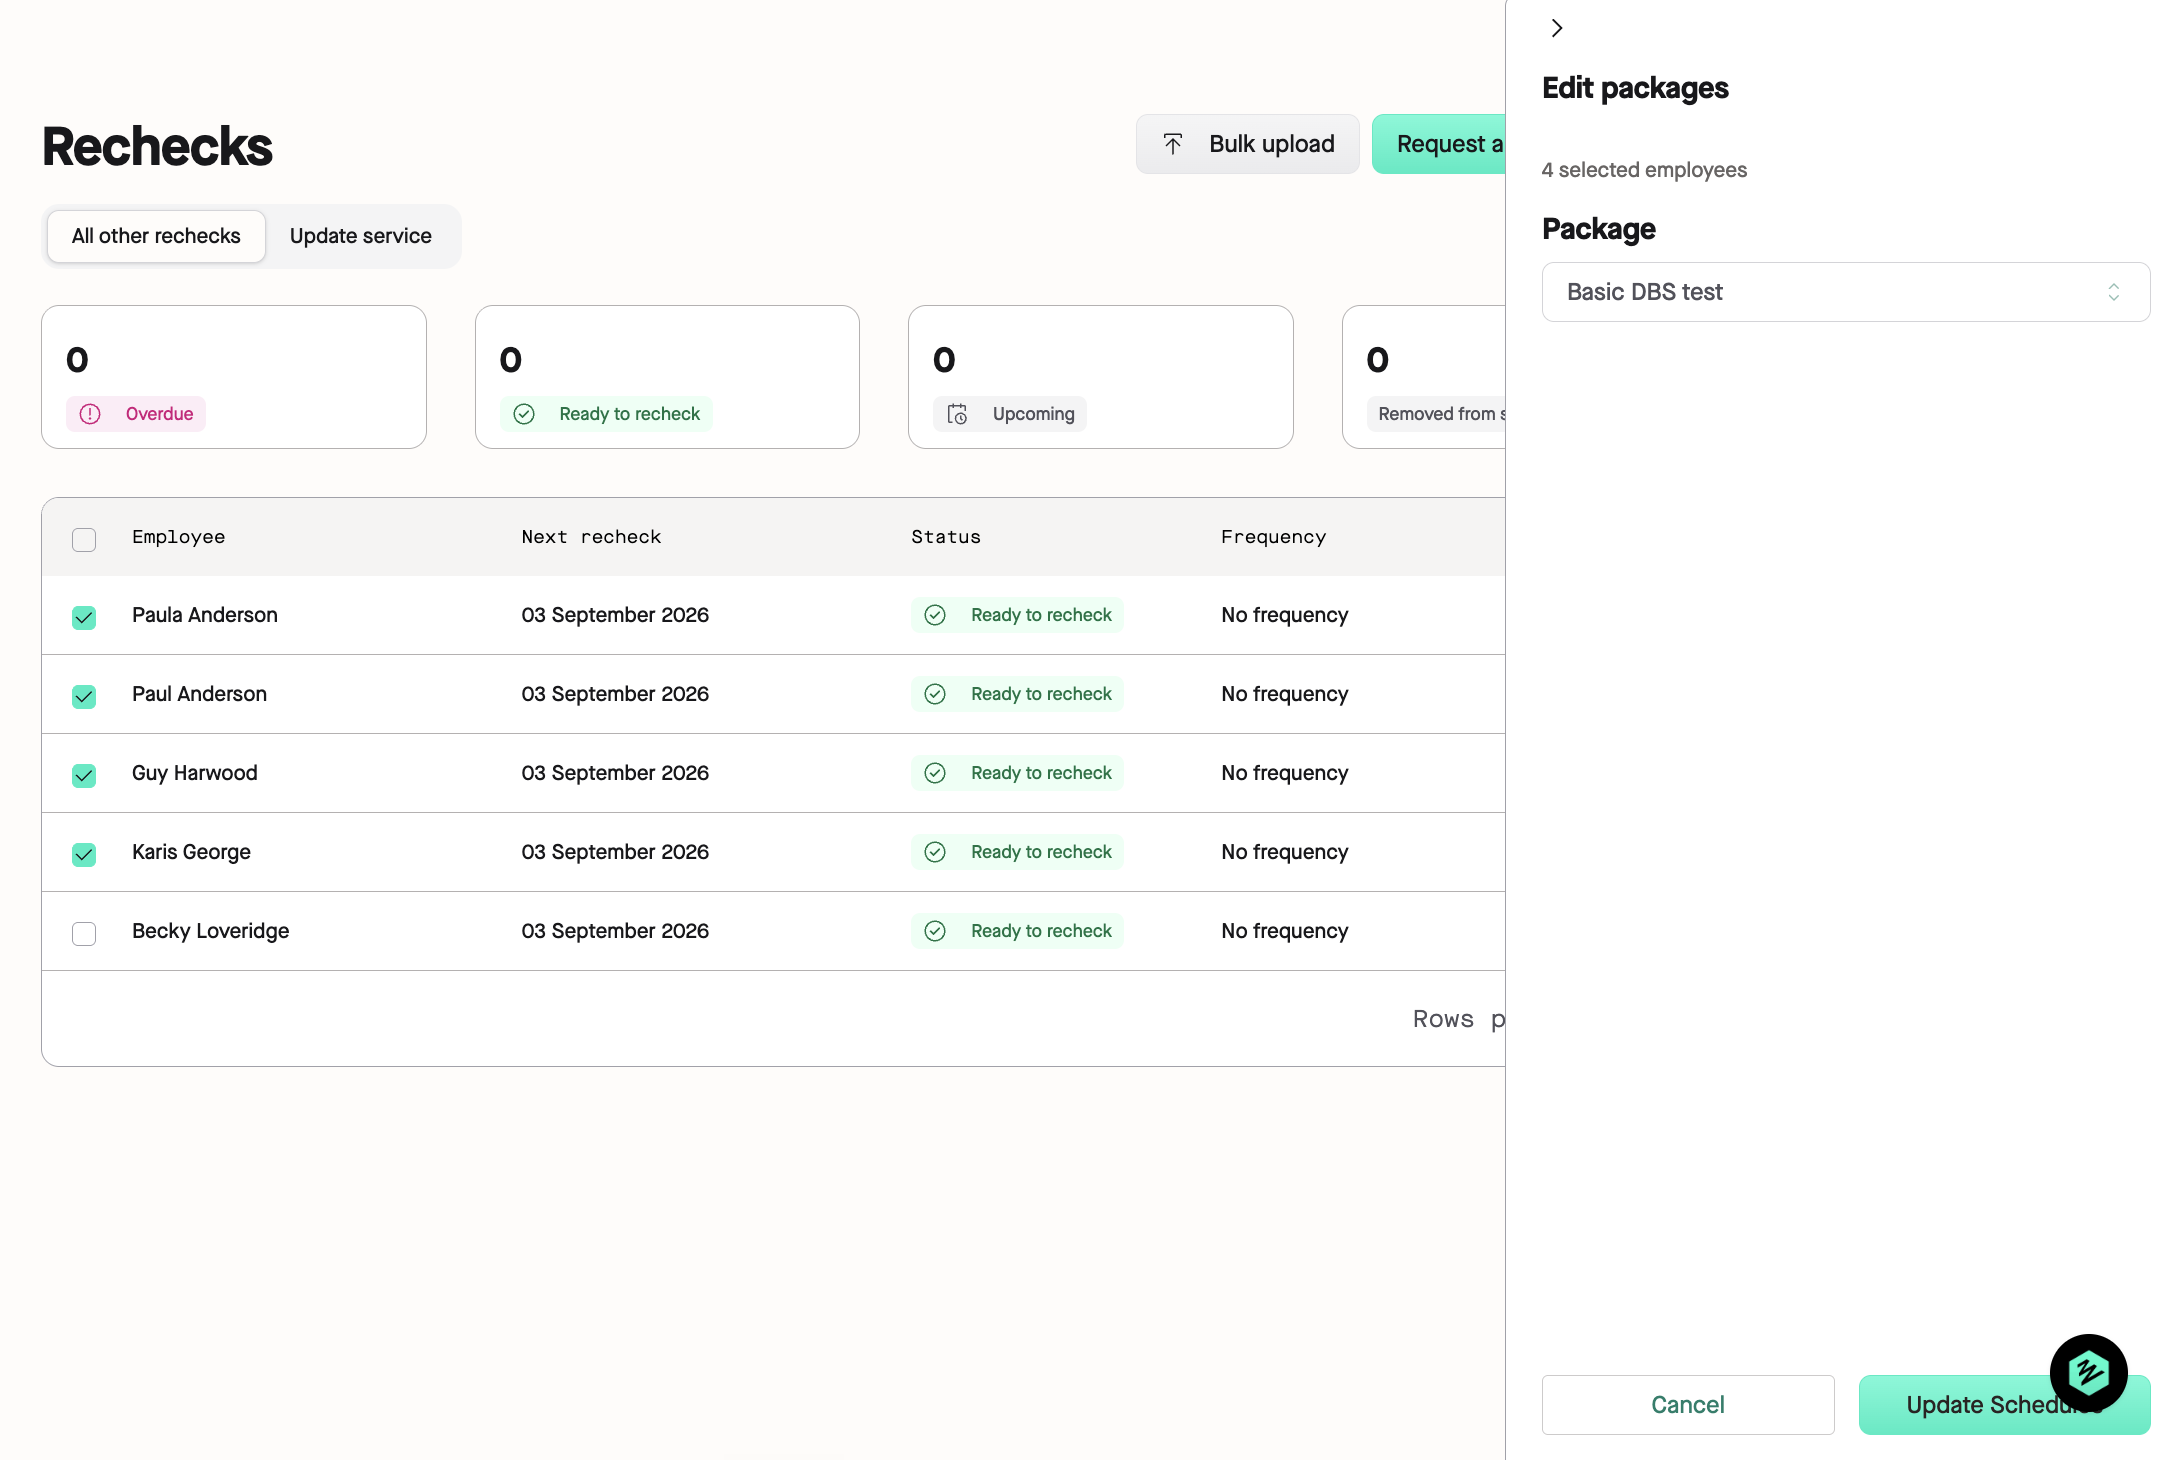This screenshot has height=1460, width=2182.
Task: Click the Bulk upload button
Action: [1247, 144]
